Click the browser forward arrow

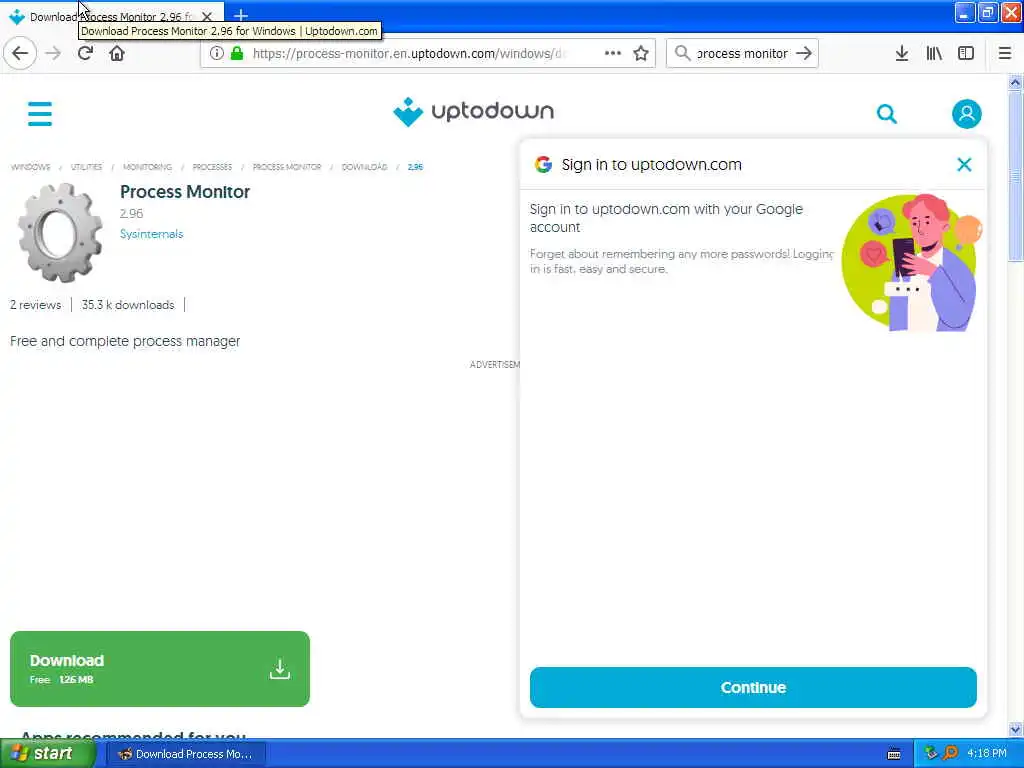pos(53,54)
